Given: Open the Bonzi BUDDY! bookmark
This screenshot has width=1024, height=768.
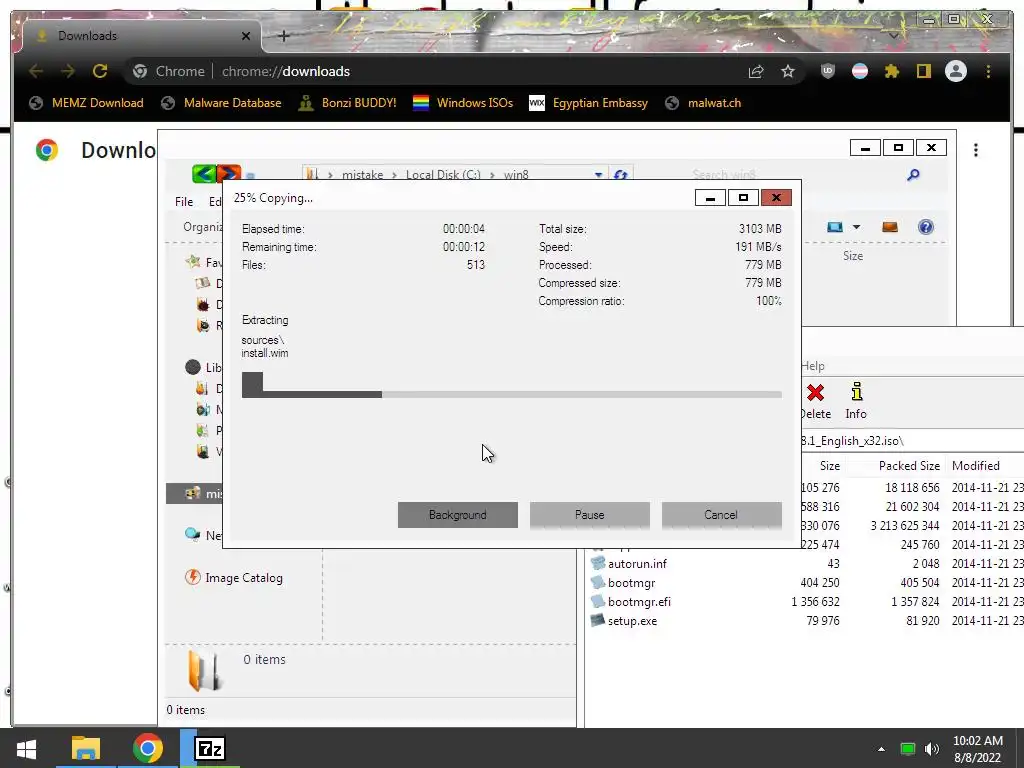Looking at the screenshot, I should (x=347, y=103).
